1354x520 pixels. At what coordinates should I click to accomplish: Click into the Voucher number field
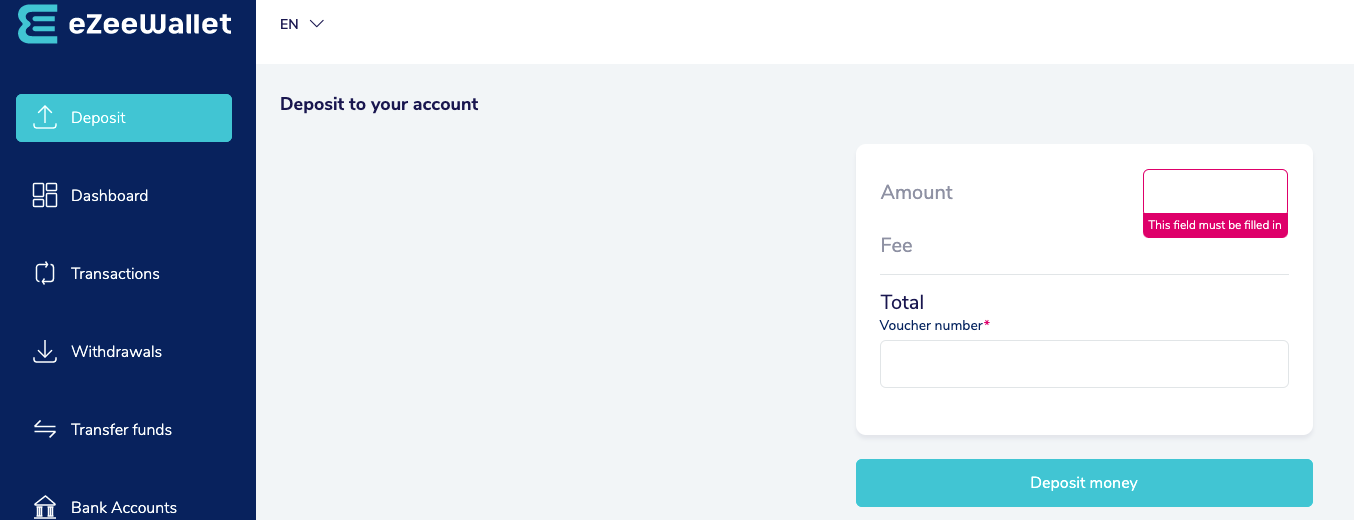point(1084,364)
